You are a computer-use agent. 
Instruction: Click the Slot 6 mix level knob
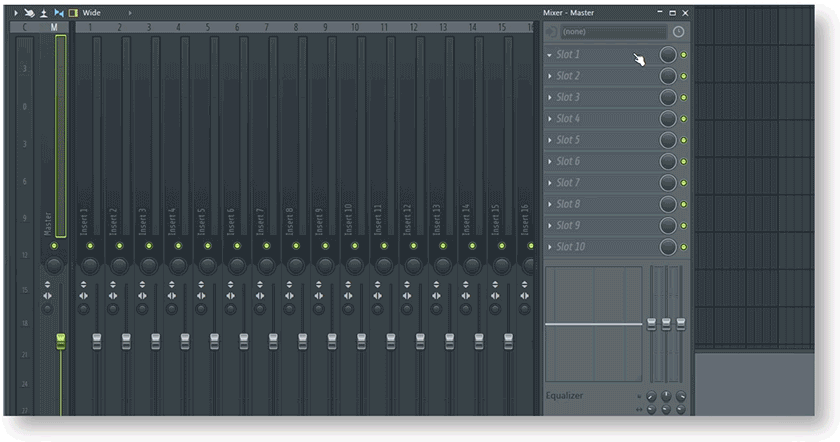668,161
